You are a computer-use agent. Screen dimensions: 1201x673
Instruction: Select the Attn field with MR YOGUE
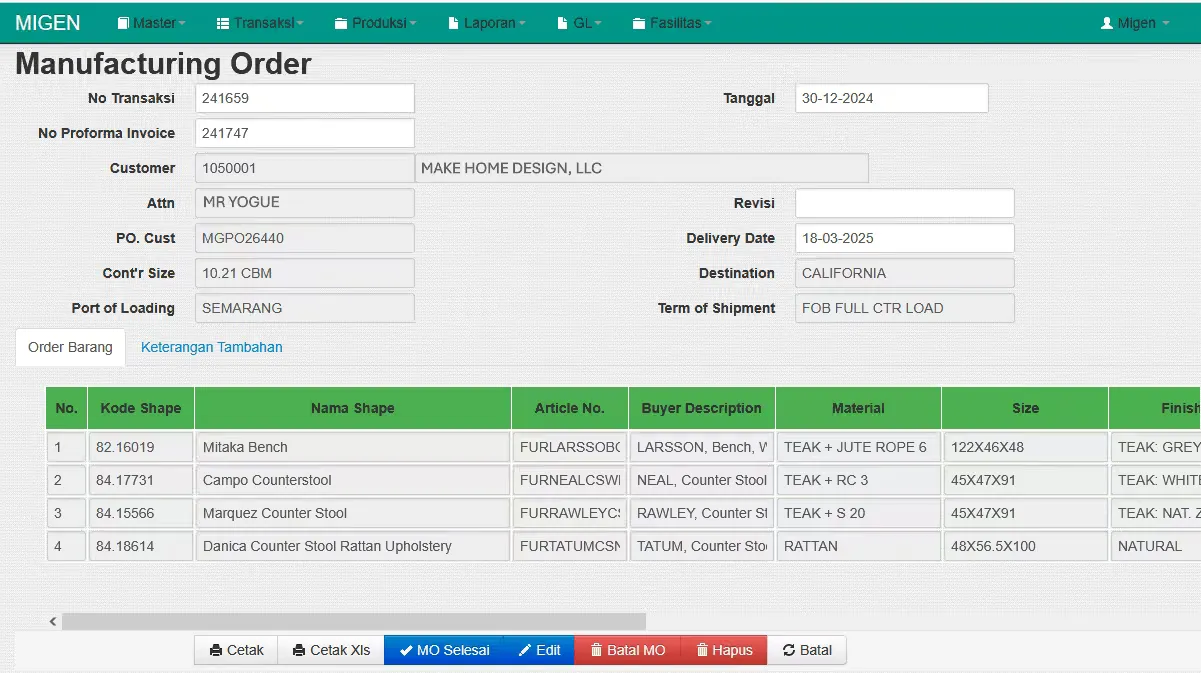[305, 203]
